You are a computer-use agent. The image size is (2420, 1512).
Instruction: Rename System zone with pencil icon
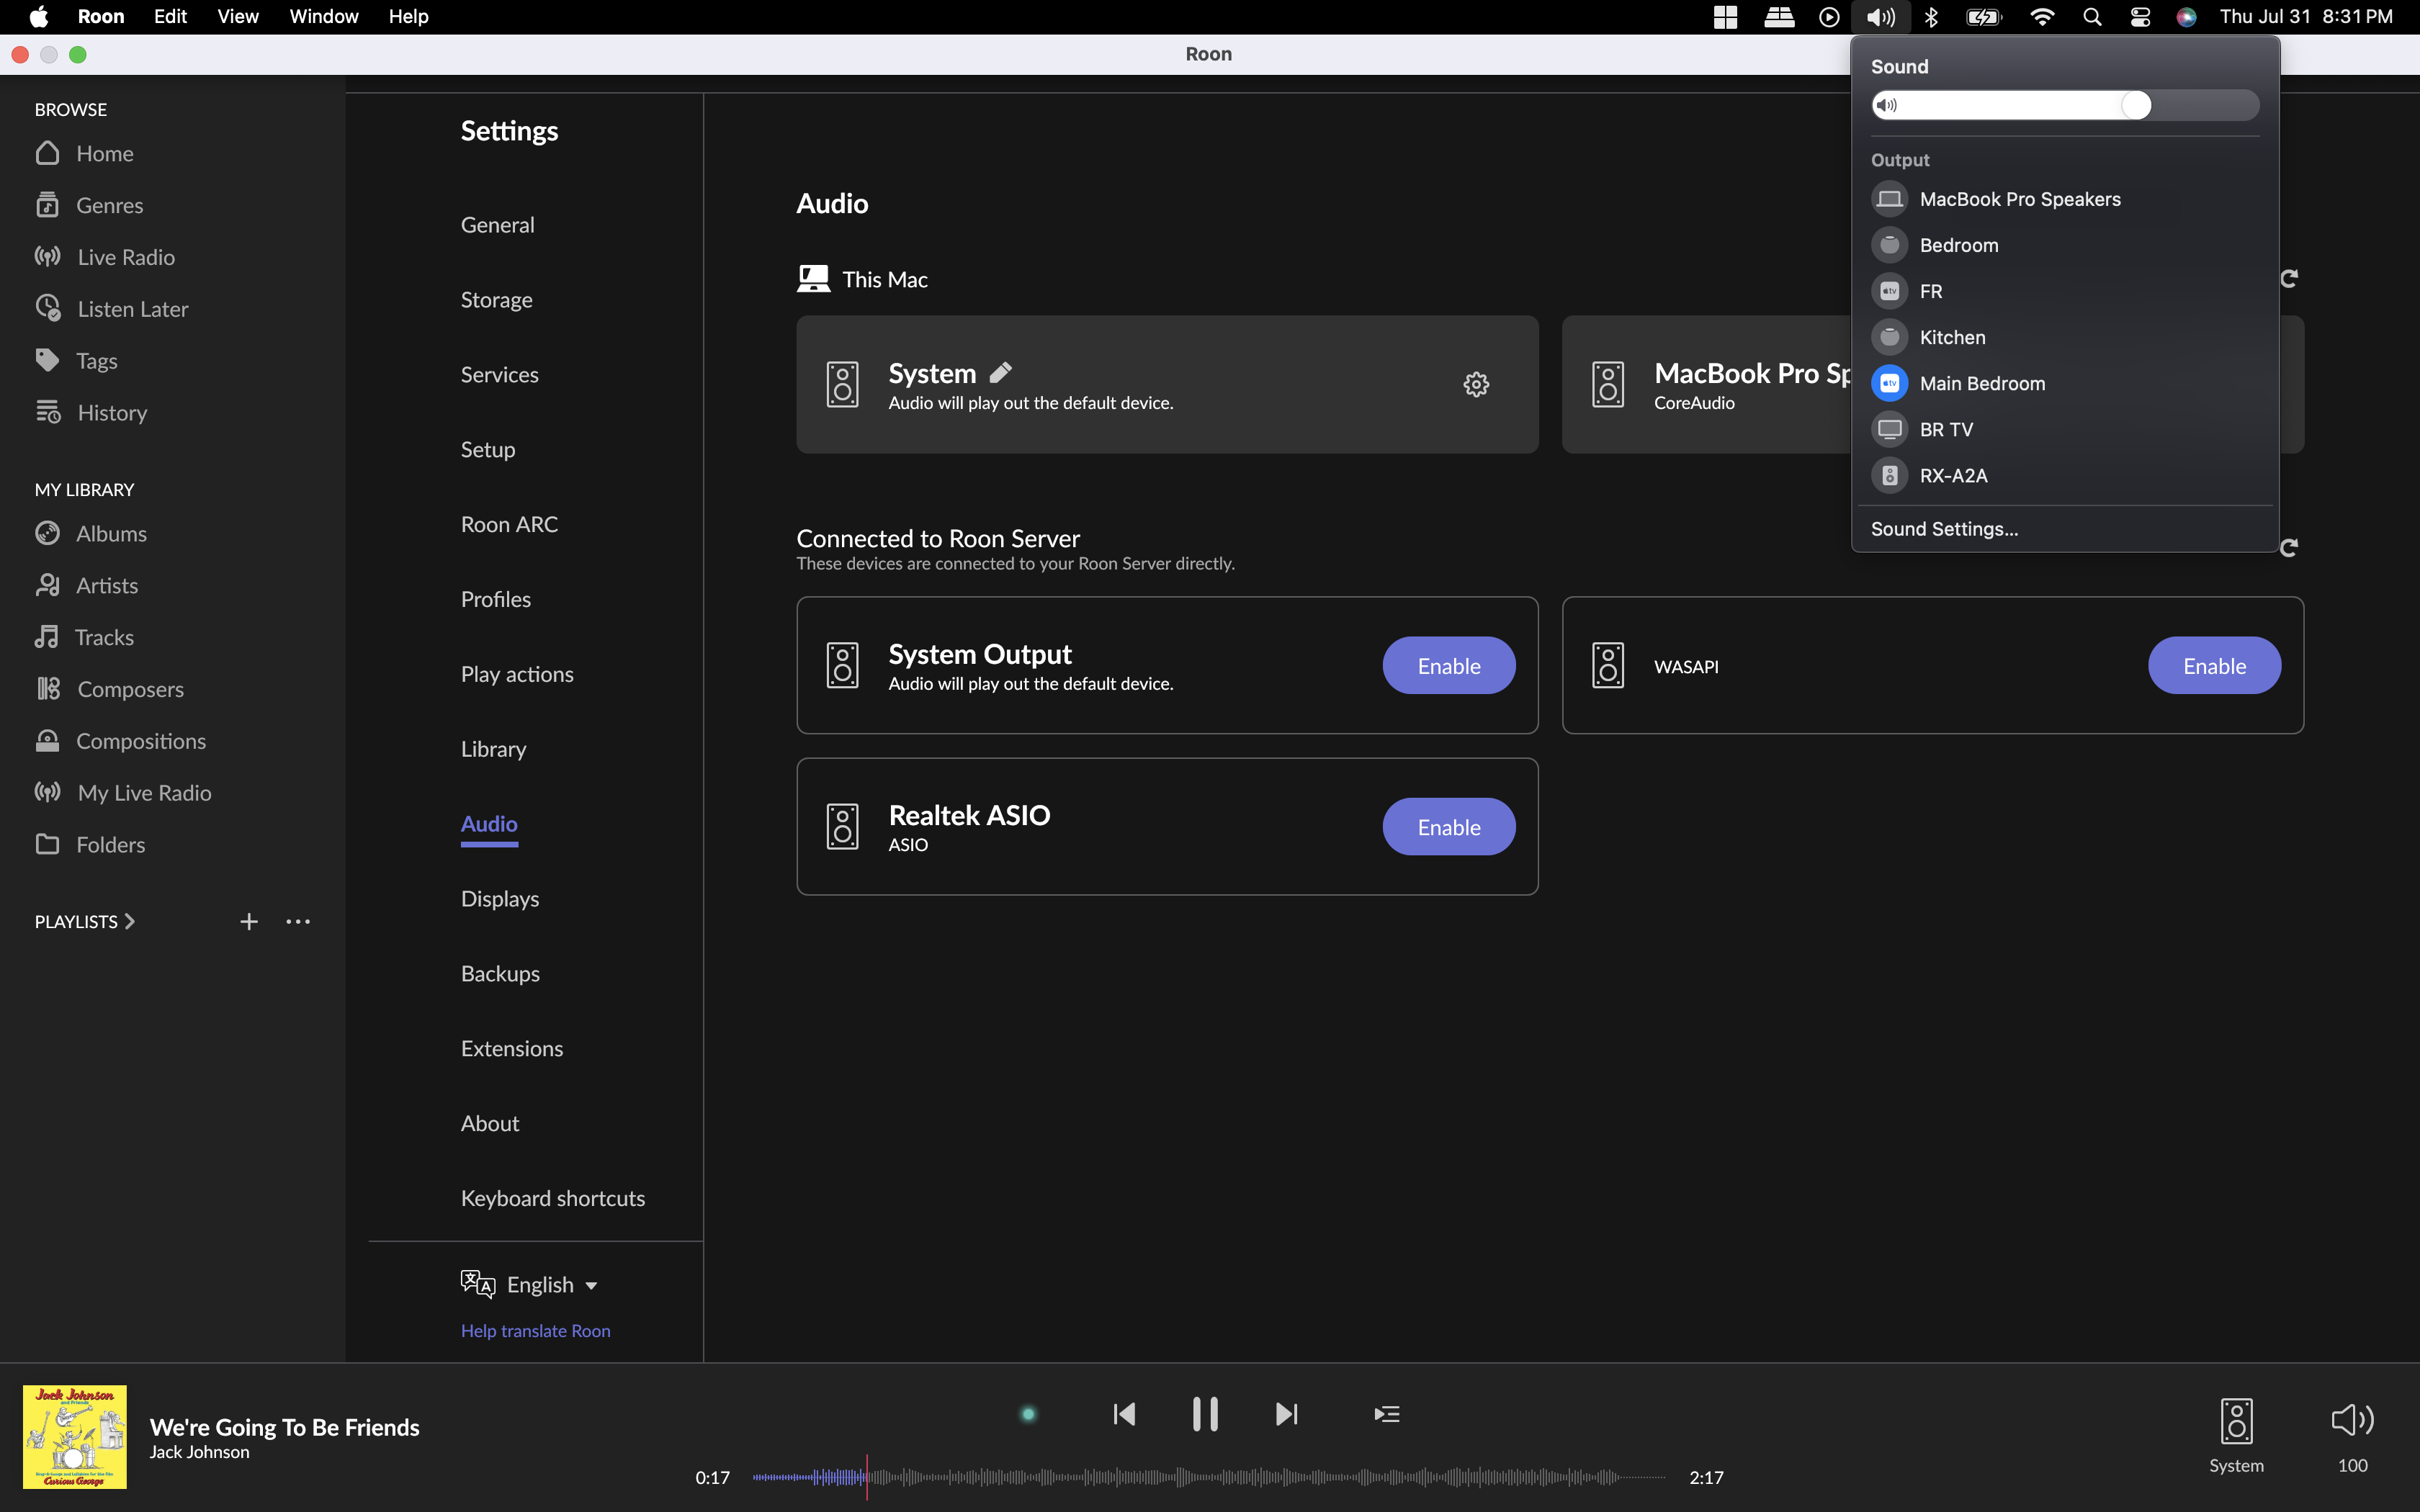(1001, 373)
